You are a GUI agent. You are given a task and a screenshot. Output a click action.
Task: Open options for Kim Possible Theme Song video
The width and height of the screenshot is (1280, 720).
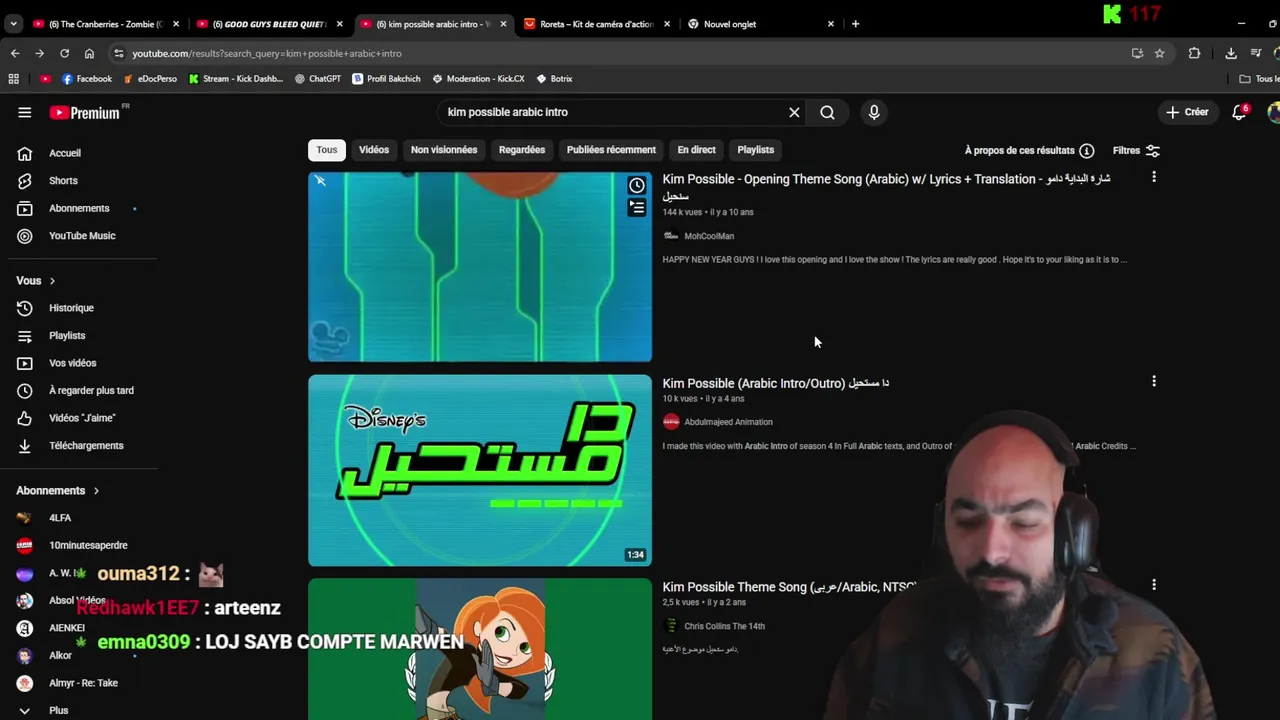tap(1154, 585)
